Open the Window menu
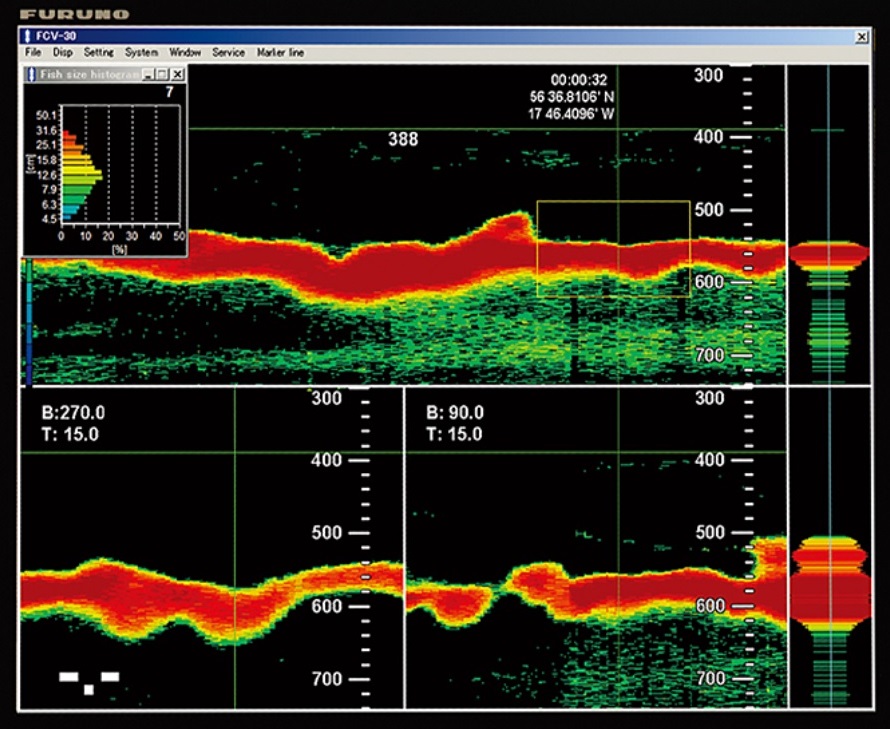Image resolution: width=890 pixels, height=729 pixels. click(x=185, y=52)
